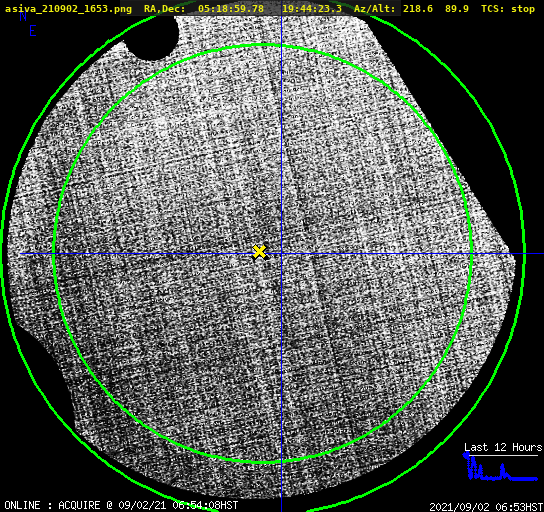The image size is (544, 512).
Task: Click the crosshair intersection of blue lines
Action: [x=281, y=254]
